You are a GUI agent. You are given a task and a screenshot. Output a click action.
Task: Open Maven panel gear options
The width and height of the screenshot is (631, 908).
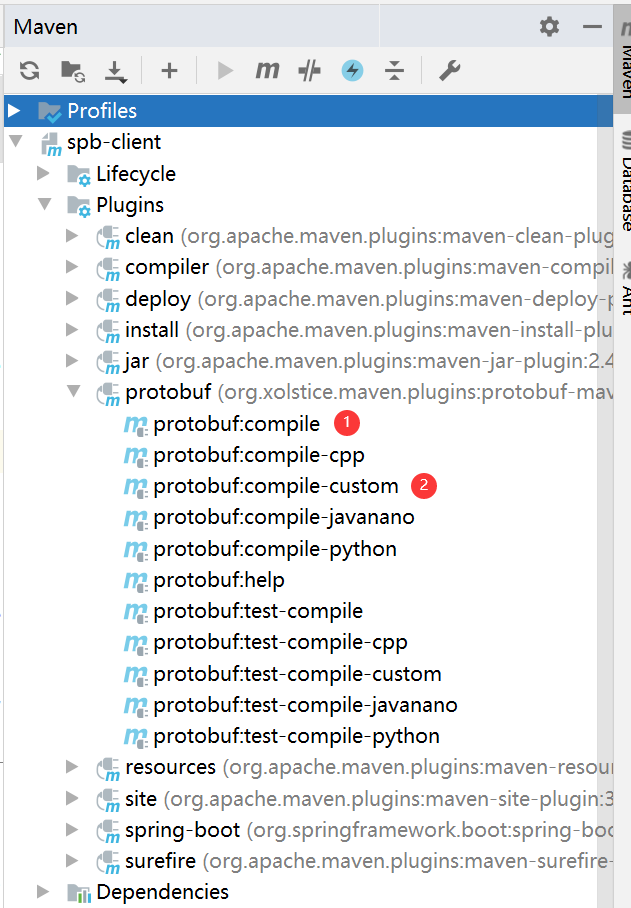click(549, 27)
